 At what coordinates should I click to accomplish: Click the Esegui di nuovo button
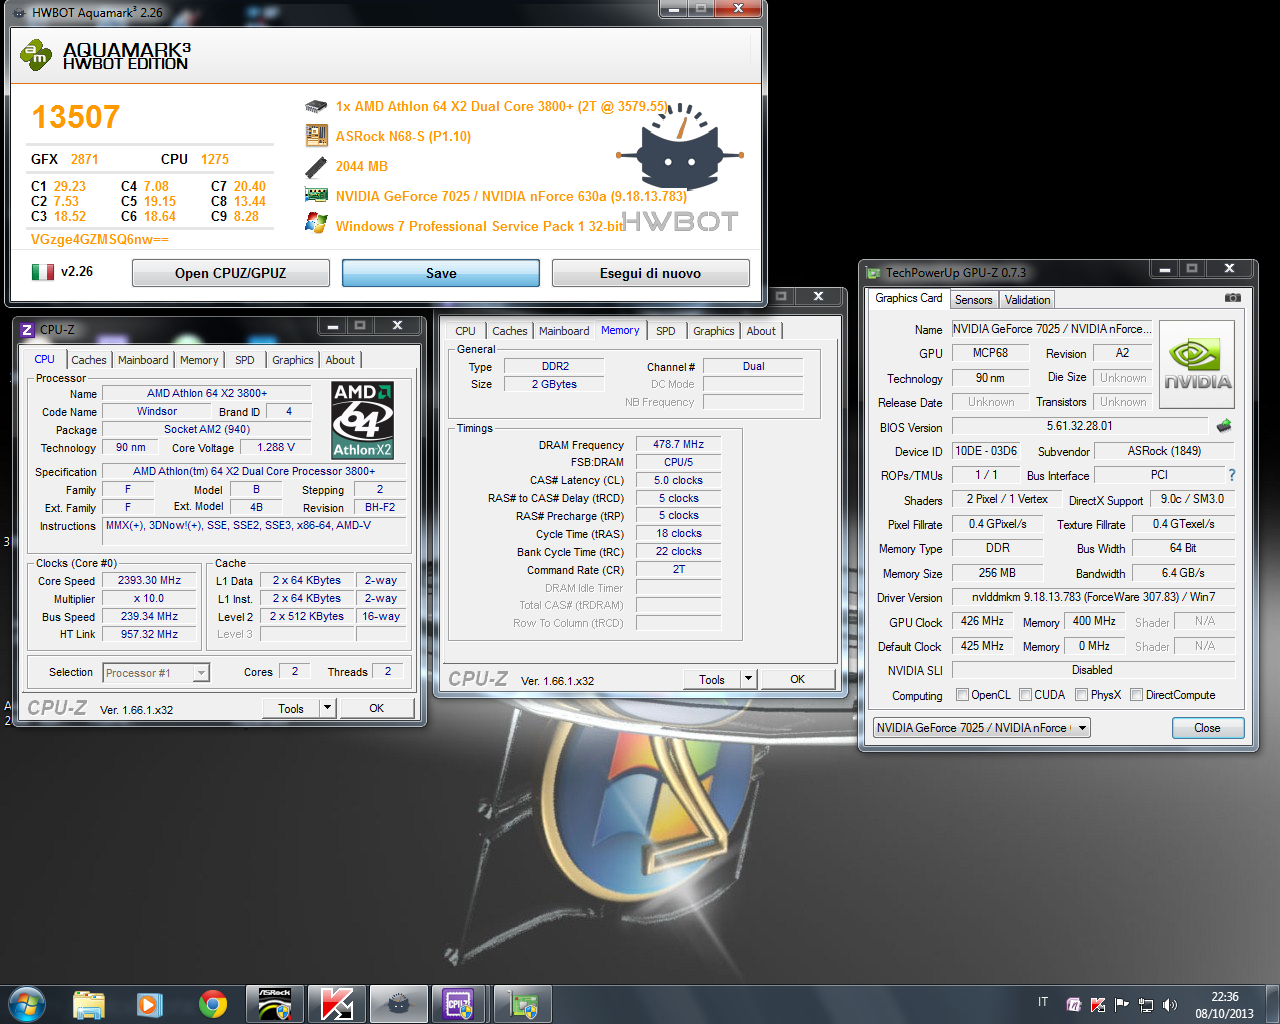[x=650, y=273]
